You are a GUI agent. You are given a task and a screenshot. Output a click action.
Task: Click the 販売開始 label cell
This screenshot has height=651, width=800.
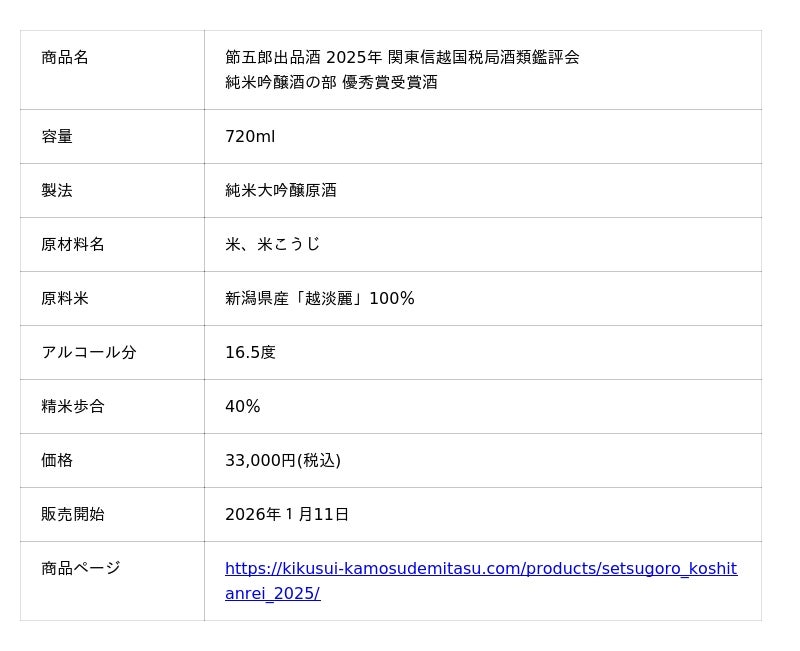(73, 515)
